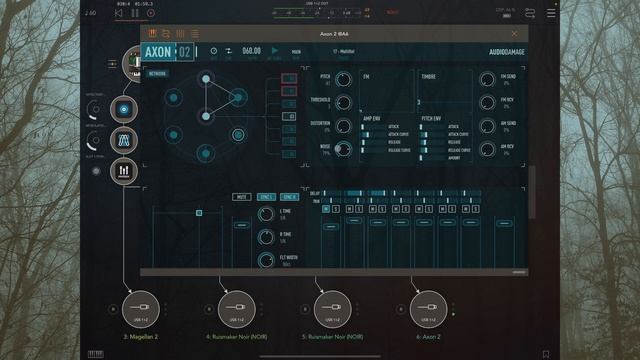Mute the second mixer channel

coord(349,209)
